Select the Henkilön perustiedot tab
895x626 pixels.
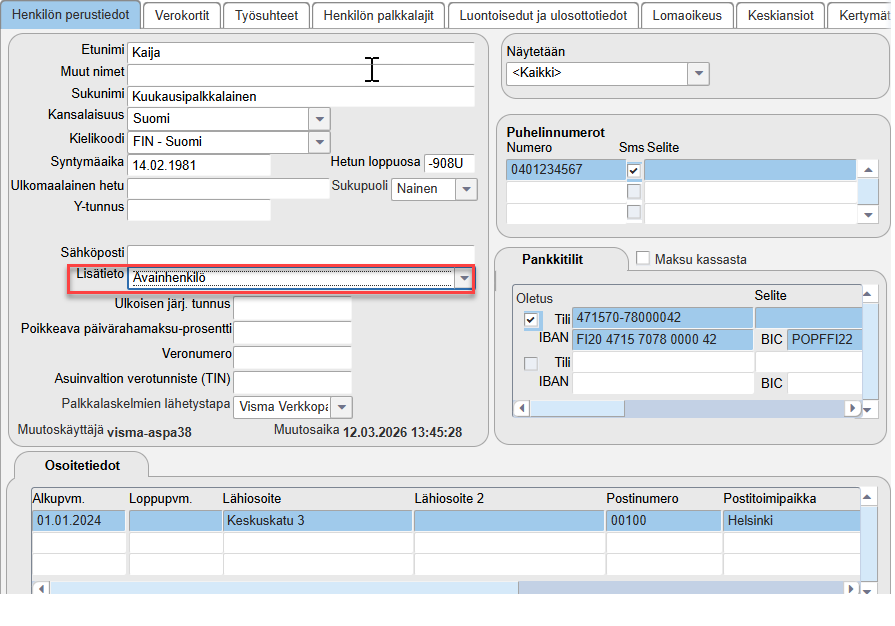pos(71,14)
